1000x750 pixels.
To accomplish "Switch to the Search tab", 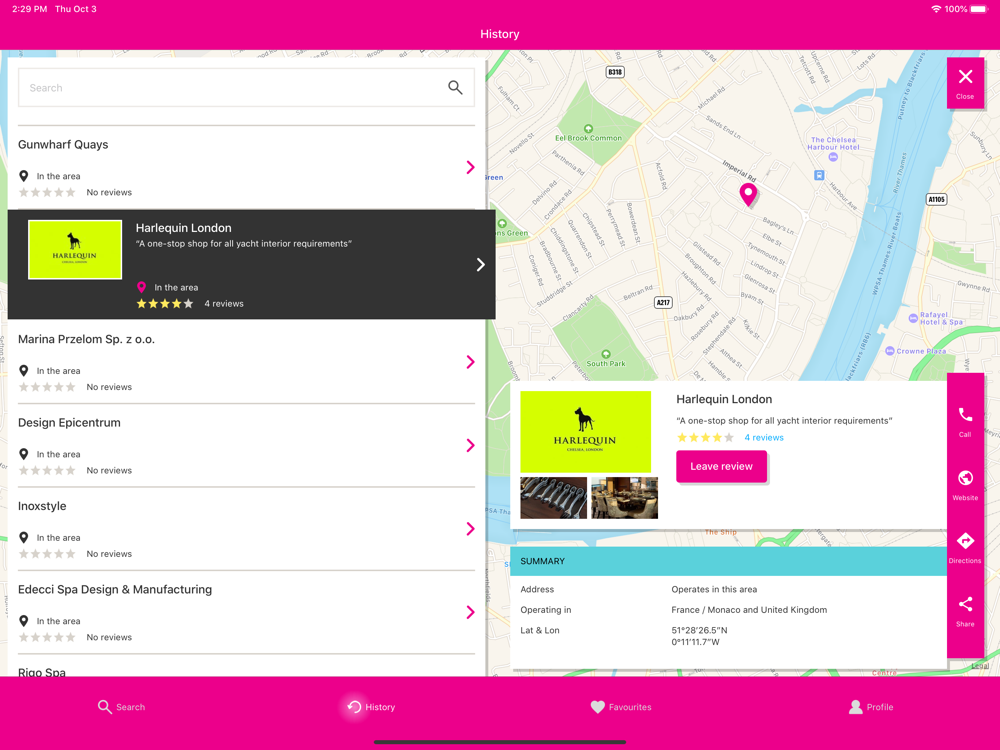I will [x=121, y=707].
